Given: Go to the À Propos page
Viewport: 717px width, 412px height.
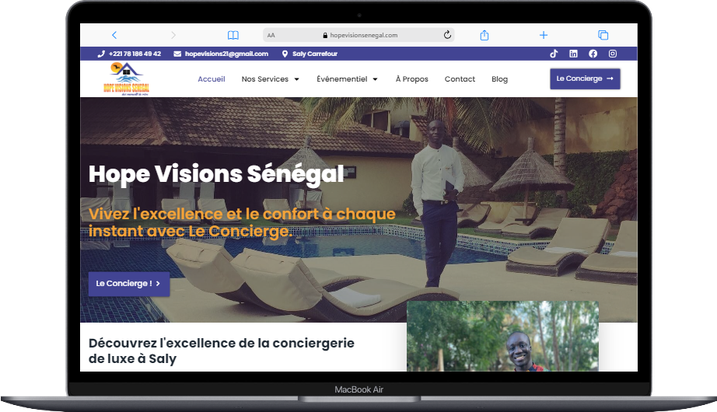Looking at the screenshot, I should click(x=412, y=79).
